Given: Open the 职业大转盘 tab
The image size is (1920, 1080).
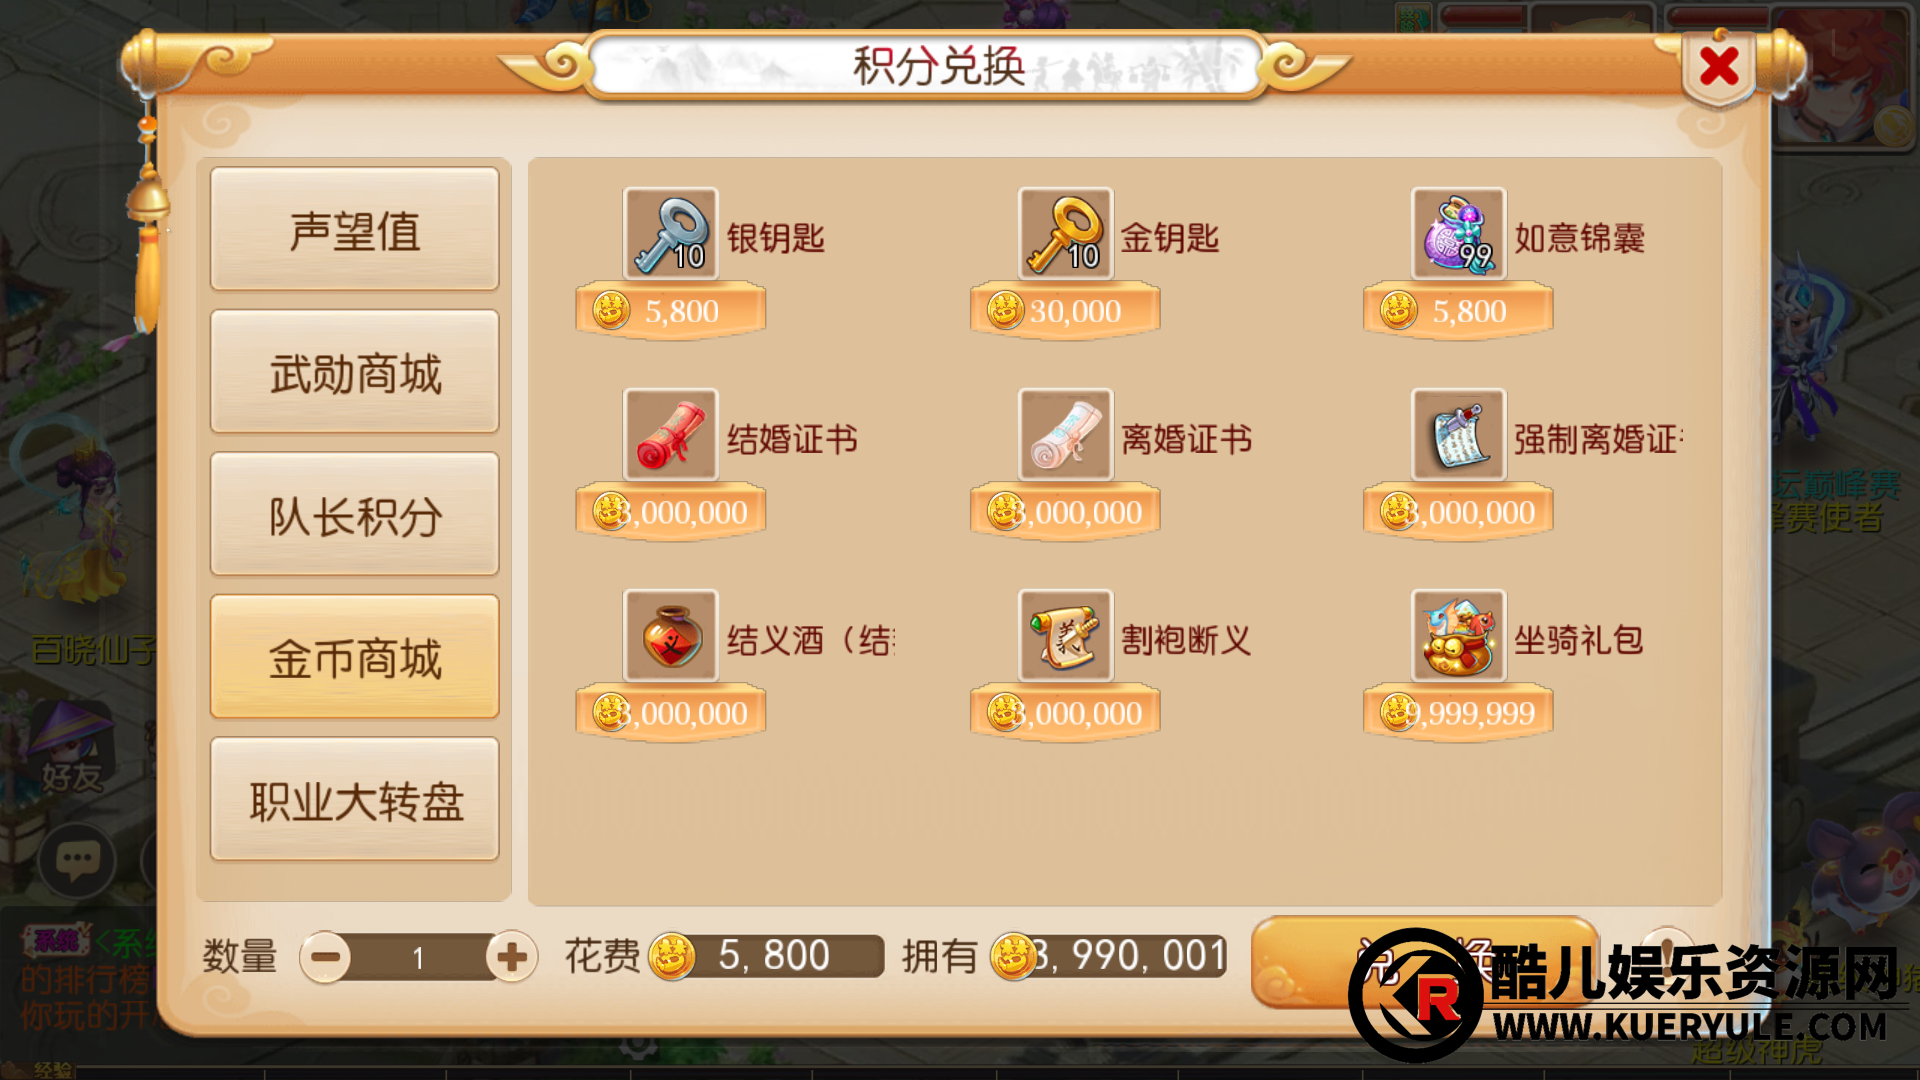Looking at the screenshot, I should (354, 800).
